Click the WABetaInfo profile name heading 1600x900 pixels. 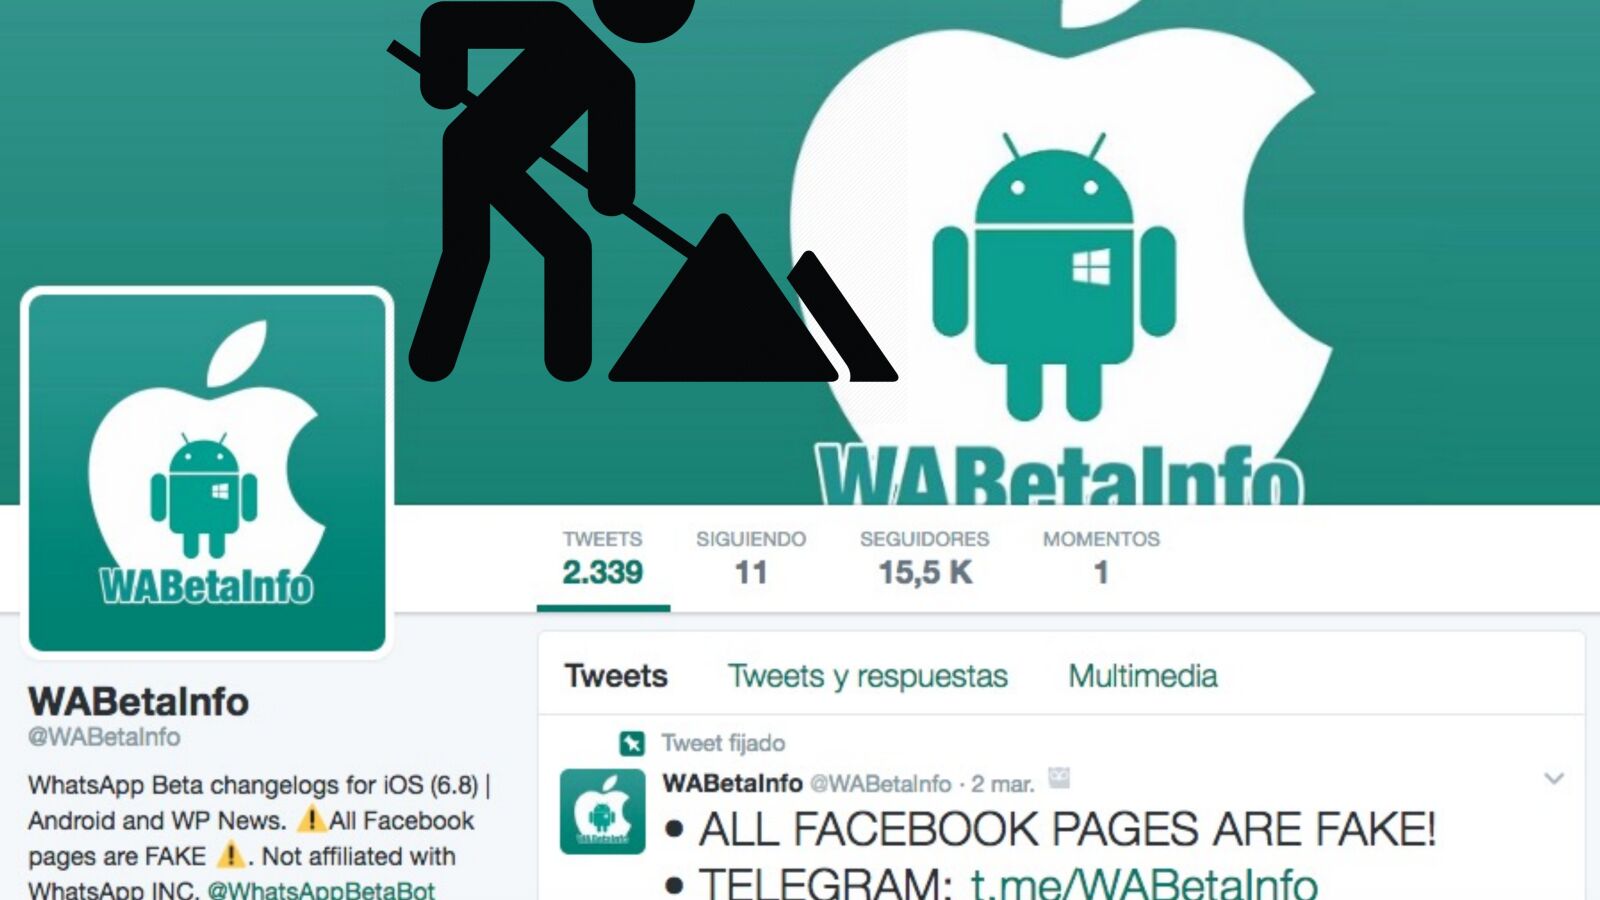pyautogui.click(x=138, y=702)
